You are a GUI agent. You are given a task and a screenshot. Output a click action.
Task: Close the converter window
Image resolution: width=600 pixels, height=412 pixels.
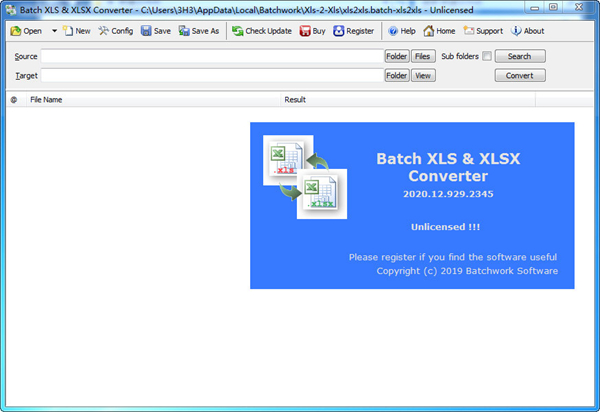[x=579, y=8]
